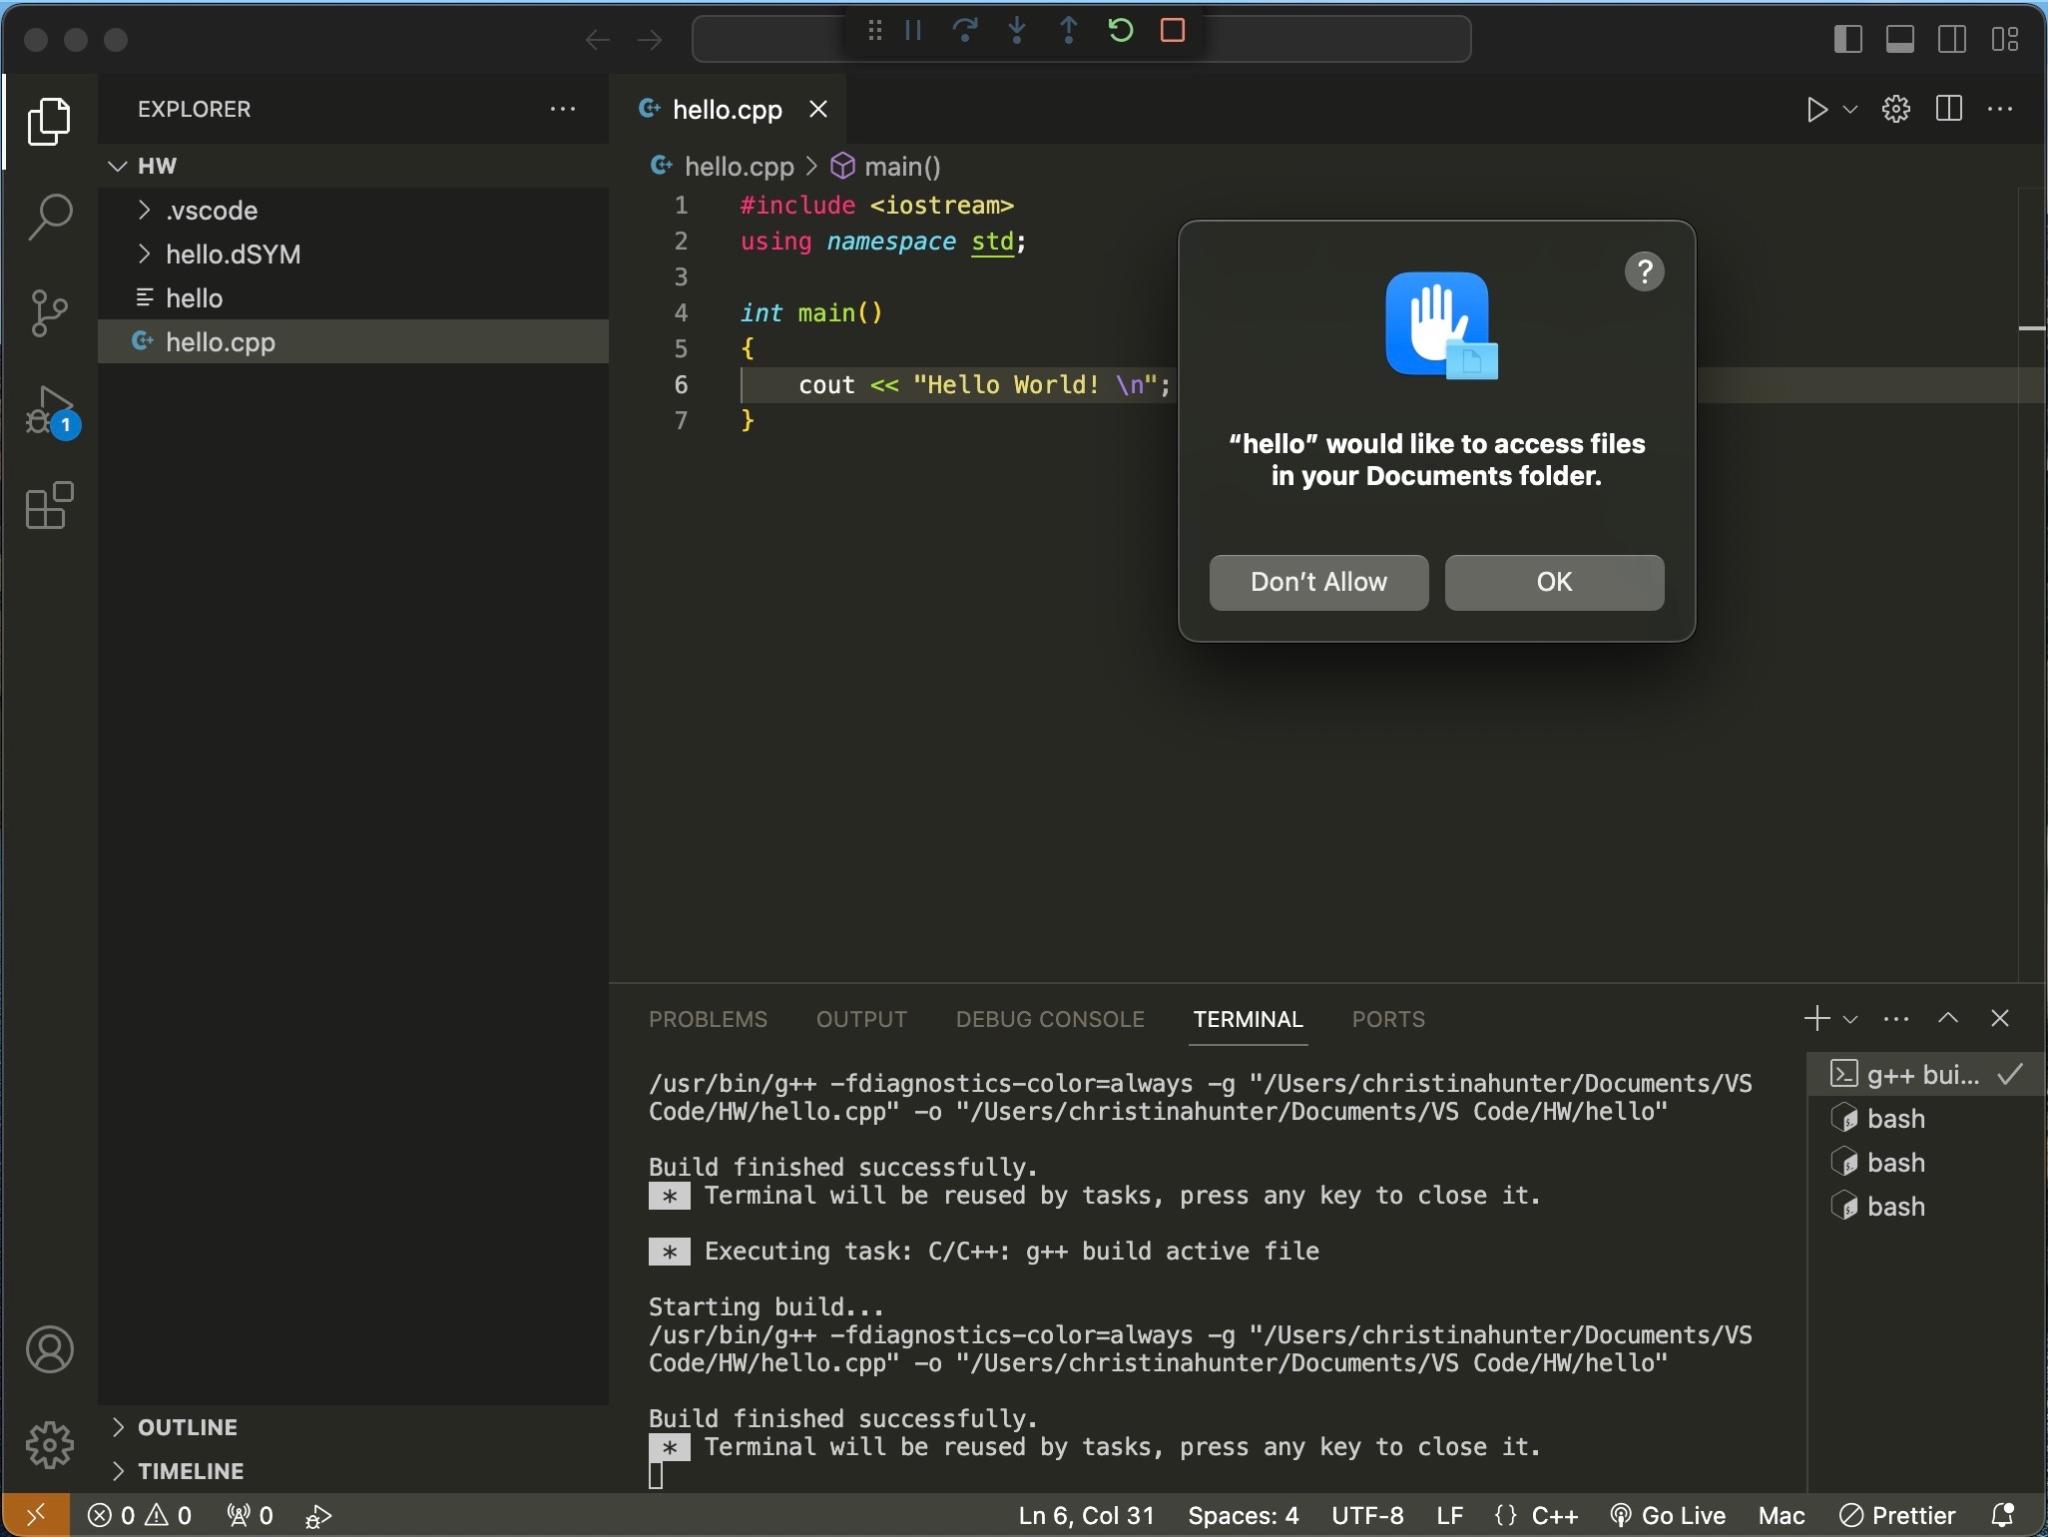Click OK to grant Documents folder access
The width and height of the screenshot is (2048, 1537).
pos(1553,582)
